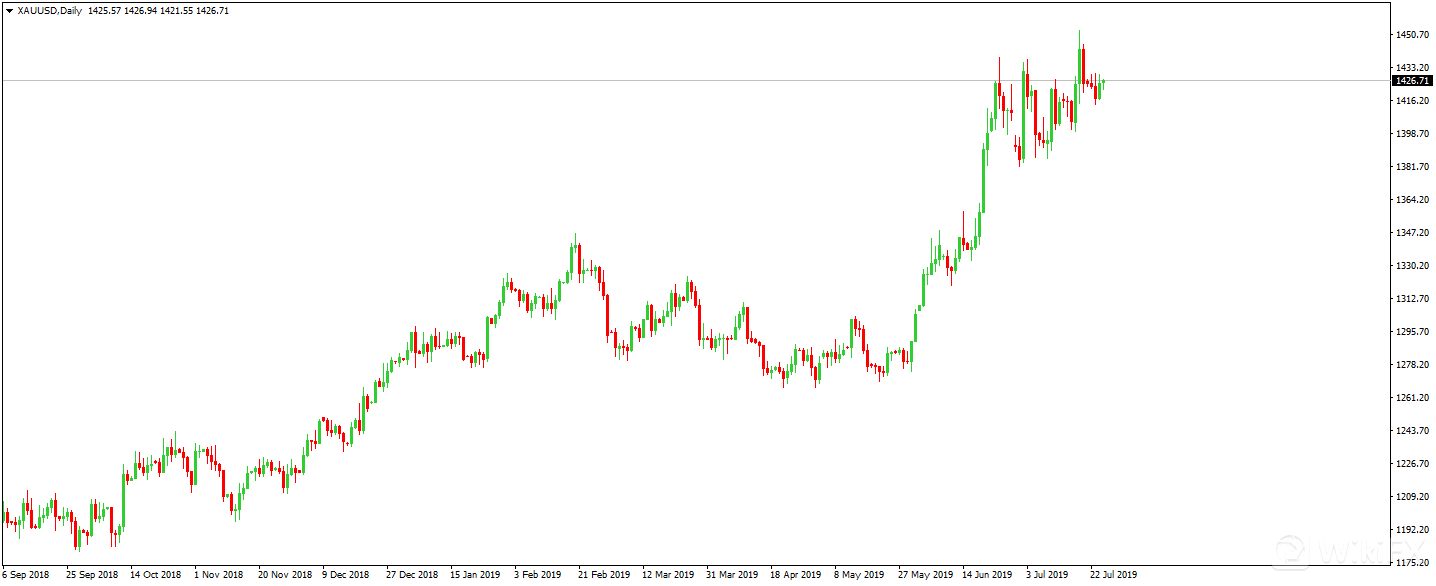The width and height of the screenshot is (1436, 586).
Task: Click the horizontal current price line
Action: (x=700, y=80)
